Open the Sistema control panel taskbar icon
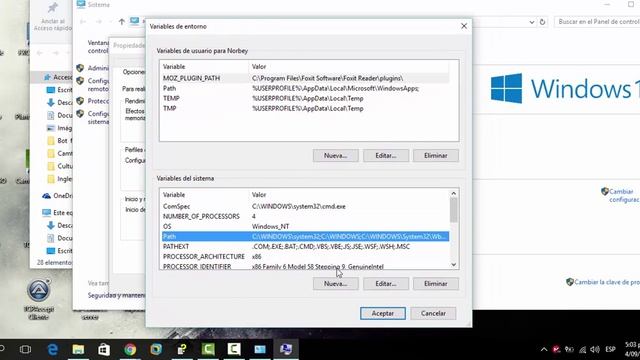The width and height of the screenshot is (640, 360). [x=260, y=349]
